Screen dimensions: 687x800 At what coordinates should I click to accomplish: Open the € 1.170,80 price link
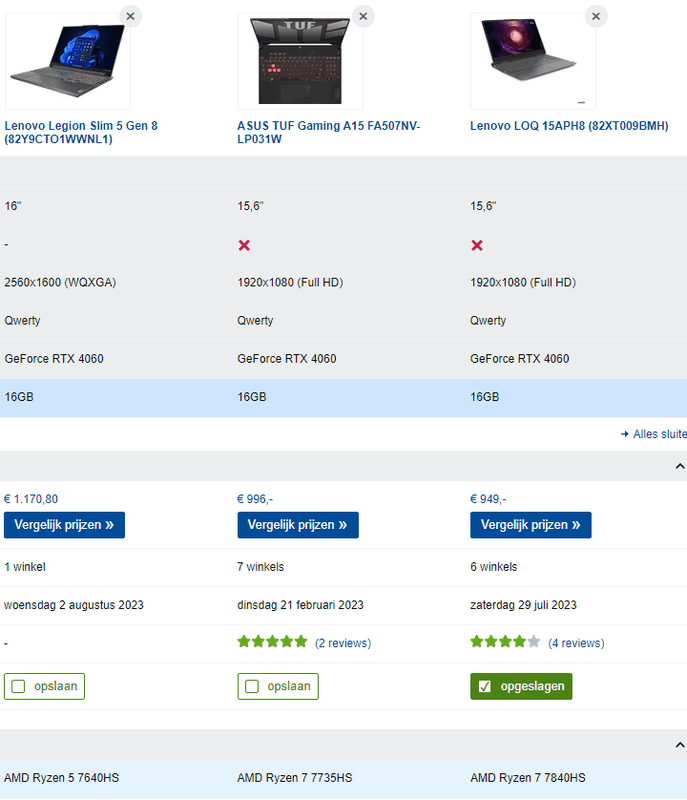coord(31,499)
